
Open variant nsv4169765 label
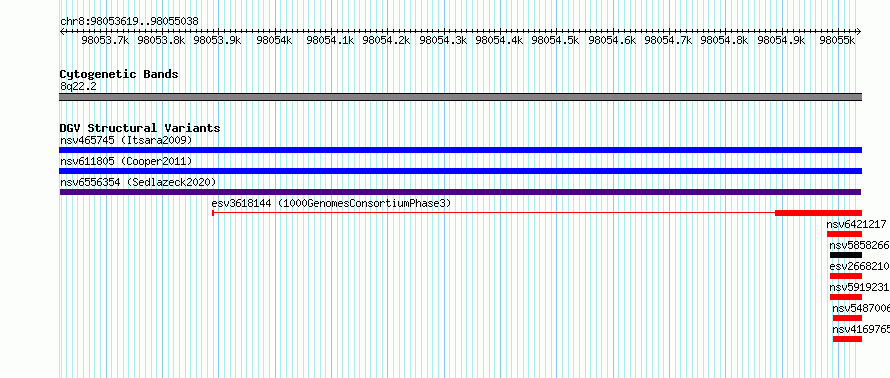point(860,330)
